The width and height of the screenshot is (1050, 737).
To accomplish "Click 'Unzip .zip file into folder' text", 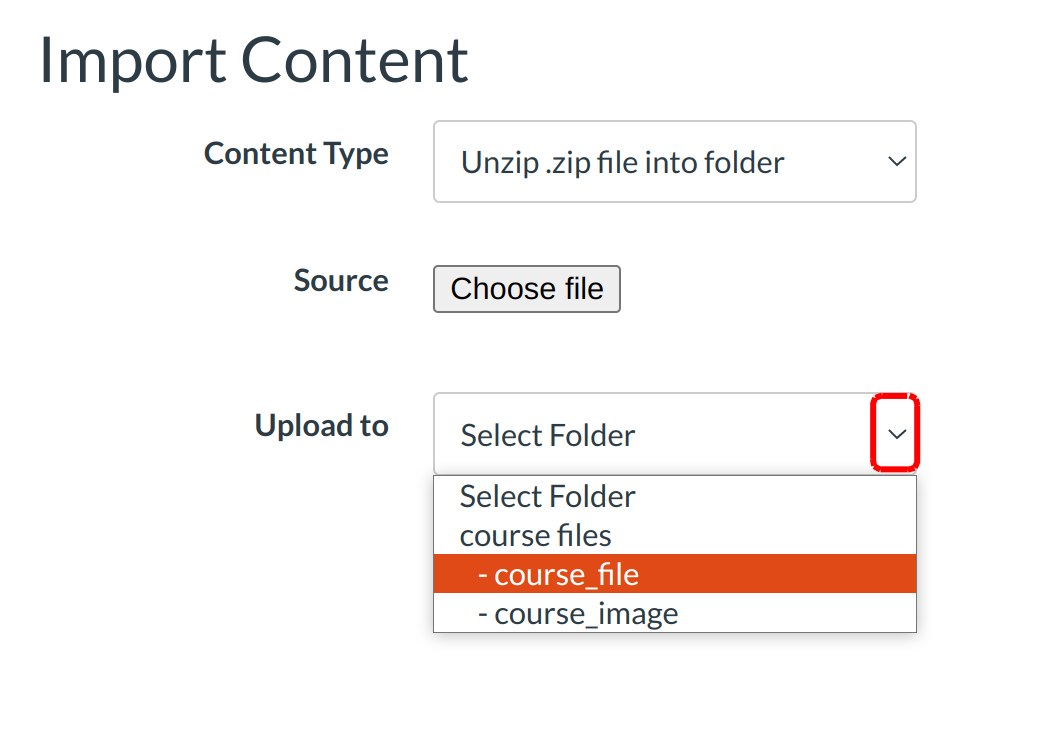I will tap(622, 163).
